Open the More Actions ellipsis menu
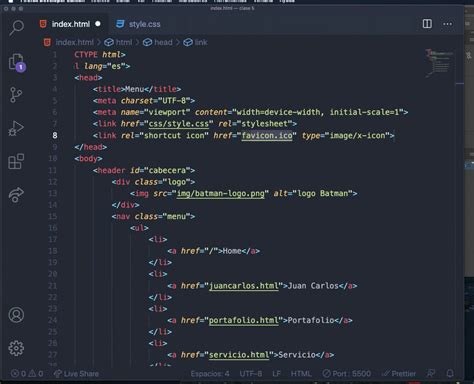 tap(447, 24)
